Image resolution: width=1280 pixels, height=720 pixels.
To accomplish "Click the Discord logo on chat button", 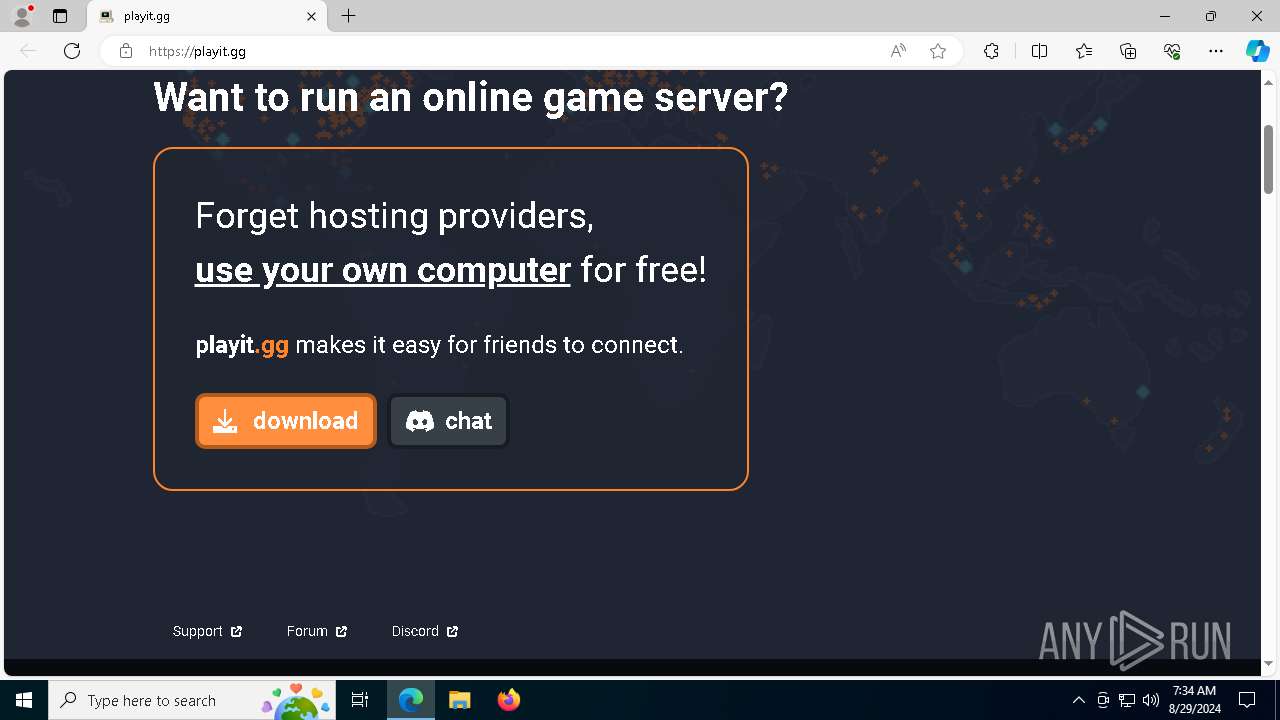I will pos(420,421).
